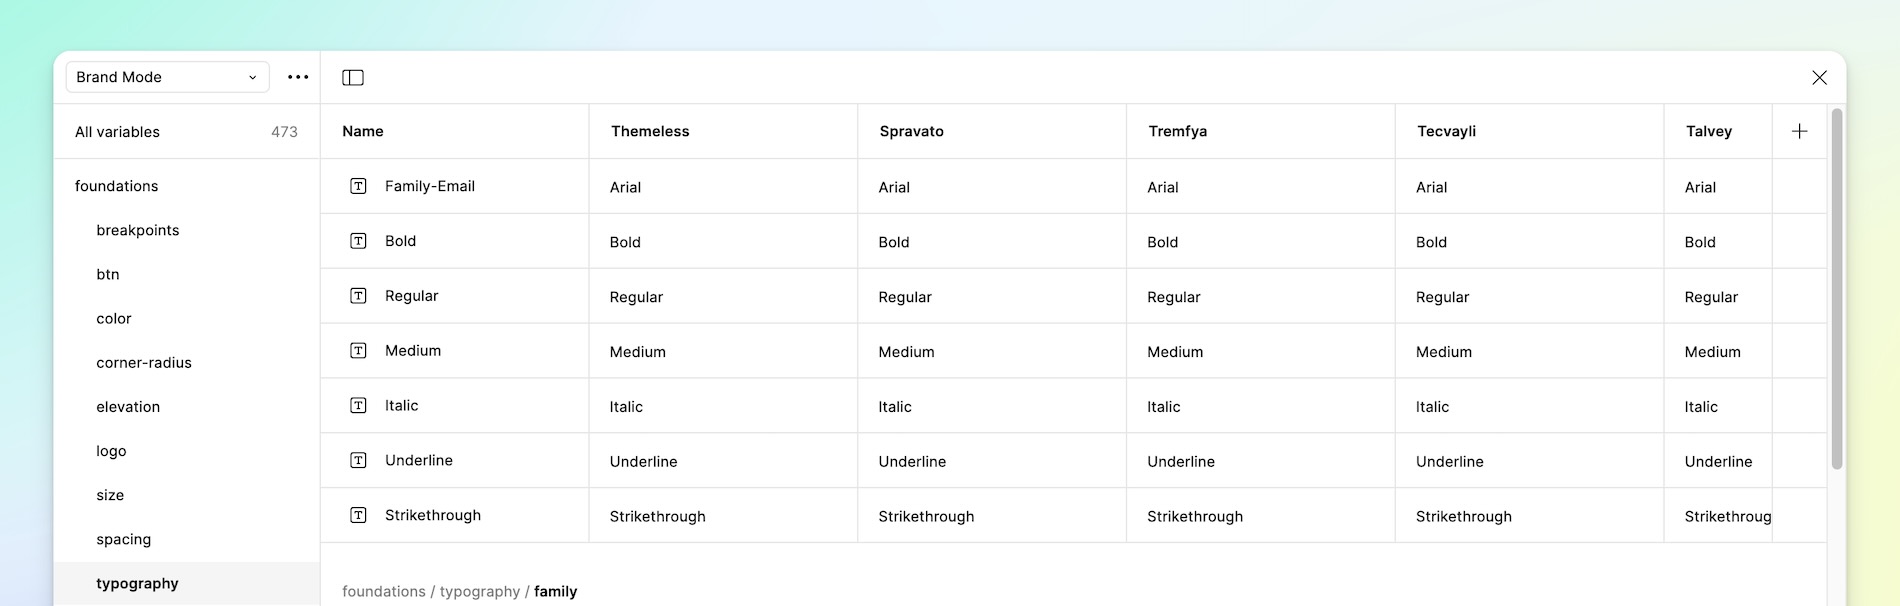The height and width of the screenshot is (606, 1900).
Task: Click the typography breadcrumb link
Action: (x=480, y=591)
